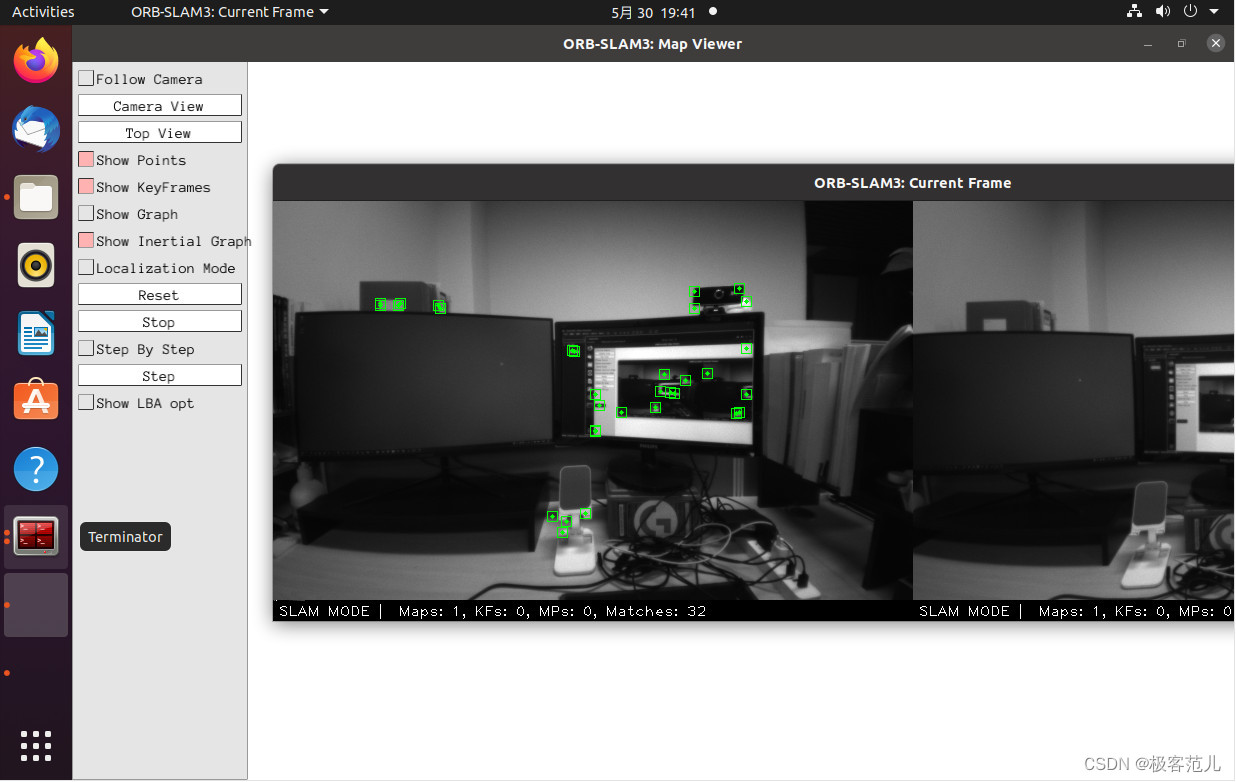Click the right 'SLAM MODE' status text
Screen dimensions: 1236x782
pos(964,611)
